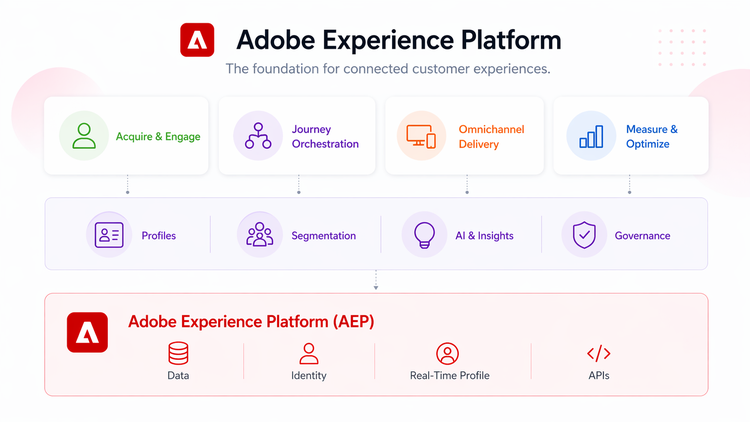
Task: Select the Omnichannel Delivery text label
Action: [491, 136]
